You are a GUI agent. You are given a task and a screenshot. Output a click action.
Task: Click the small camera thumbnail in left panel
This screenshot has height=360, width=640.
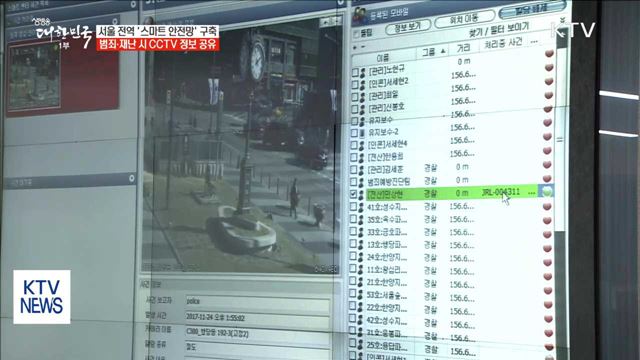tap(33, 77)
